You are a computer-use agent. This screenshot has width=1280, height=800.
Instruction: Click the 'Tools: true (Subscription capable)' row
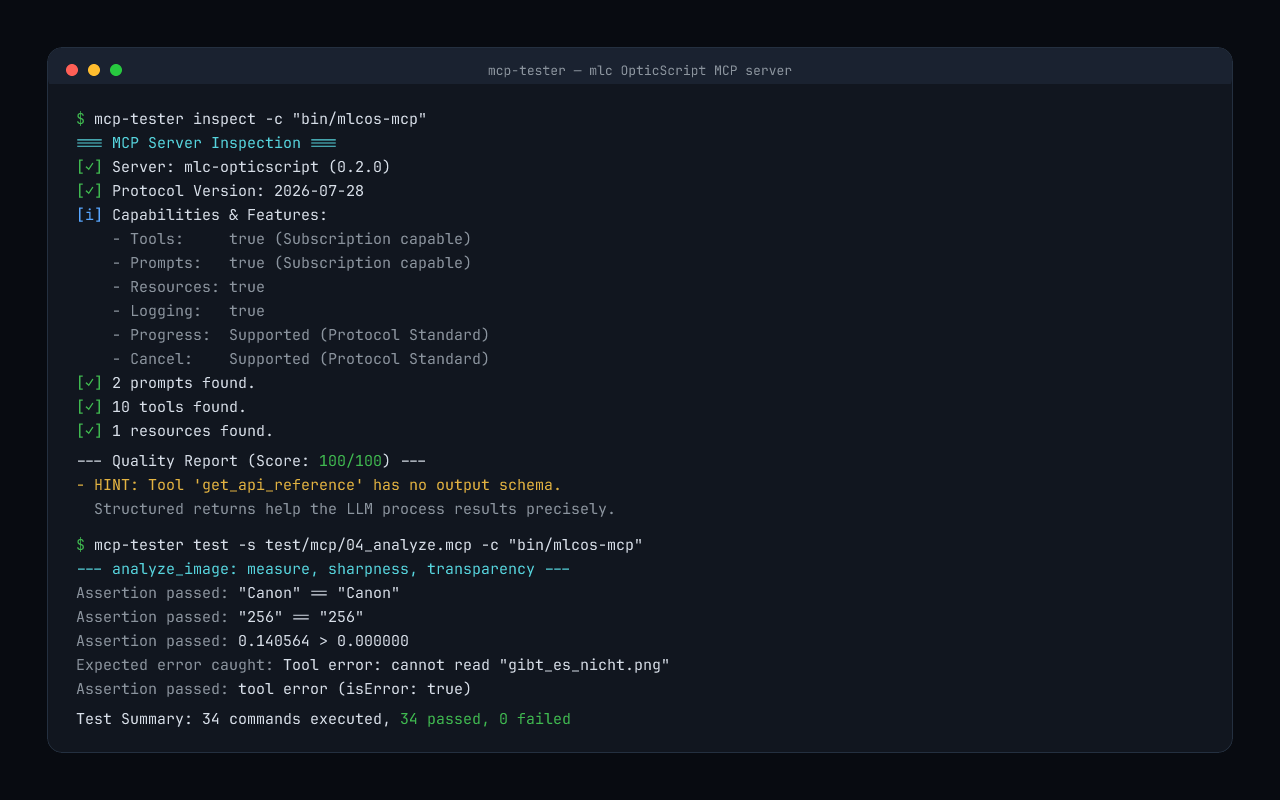point(292,239)
